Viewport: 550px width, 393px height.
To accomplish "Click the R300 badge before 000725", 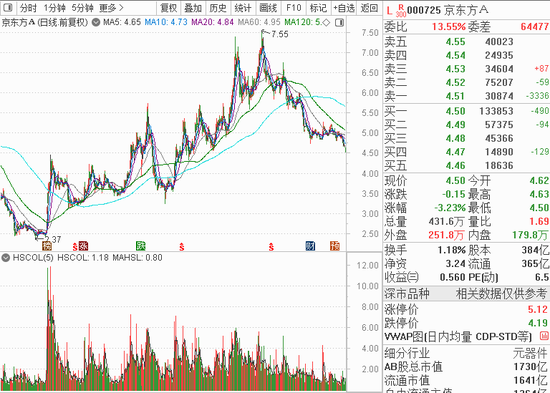I will [x=401, y=11].
